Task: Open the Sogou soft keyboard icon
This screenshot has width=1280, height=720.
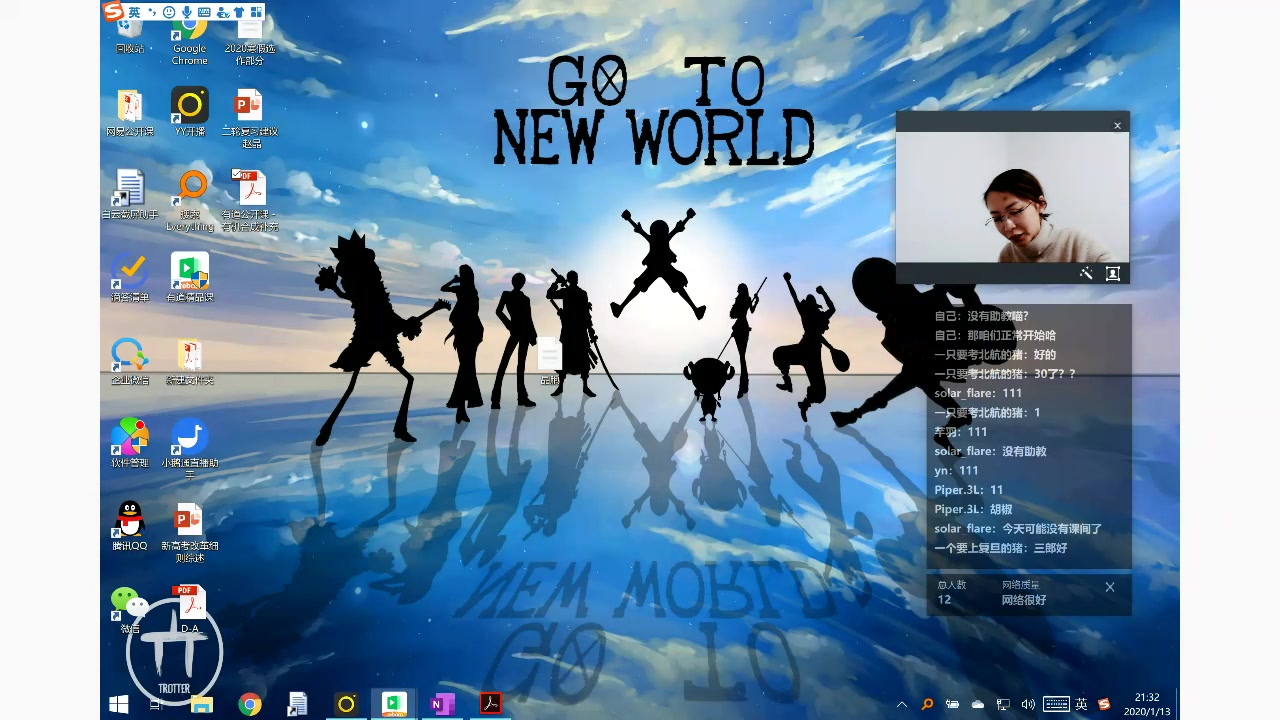Action: point(204,12)
